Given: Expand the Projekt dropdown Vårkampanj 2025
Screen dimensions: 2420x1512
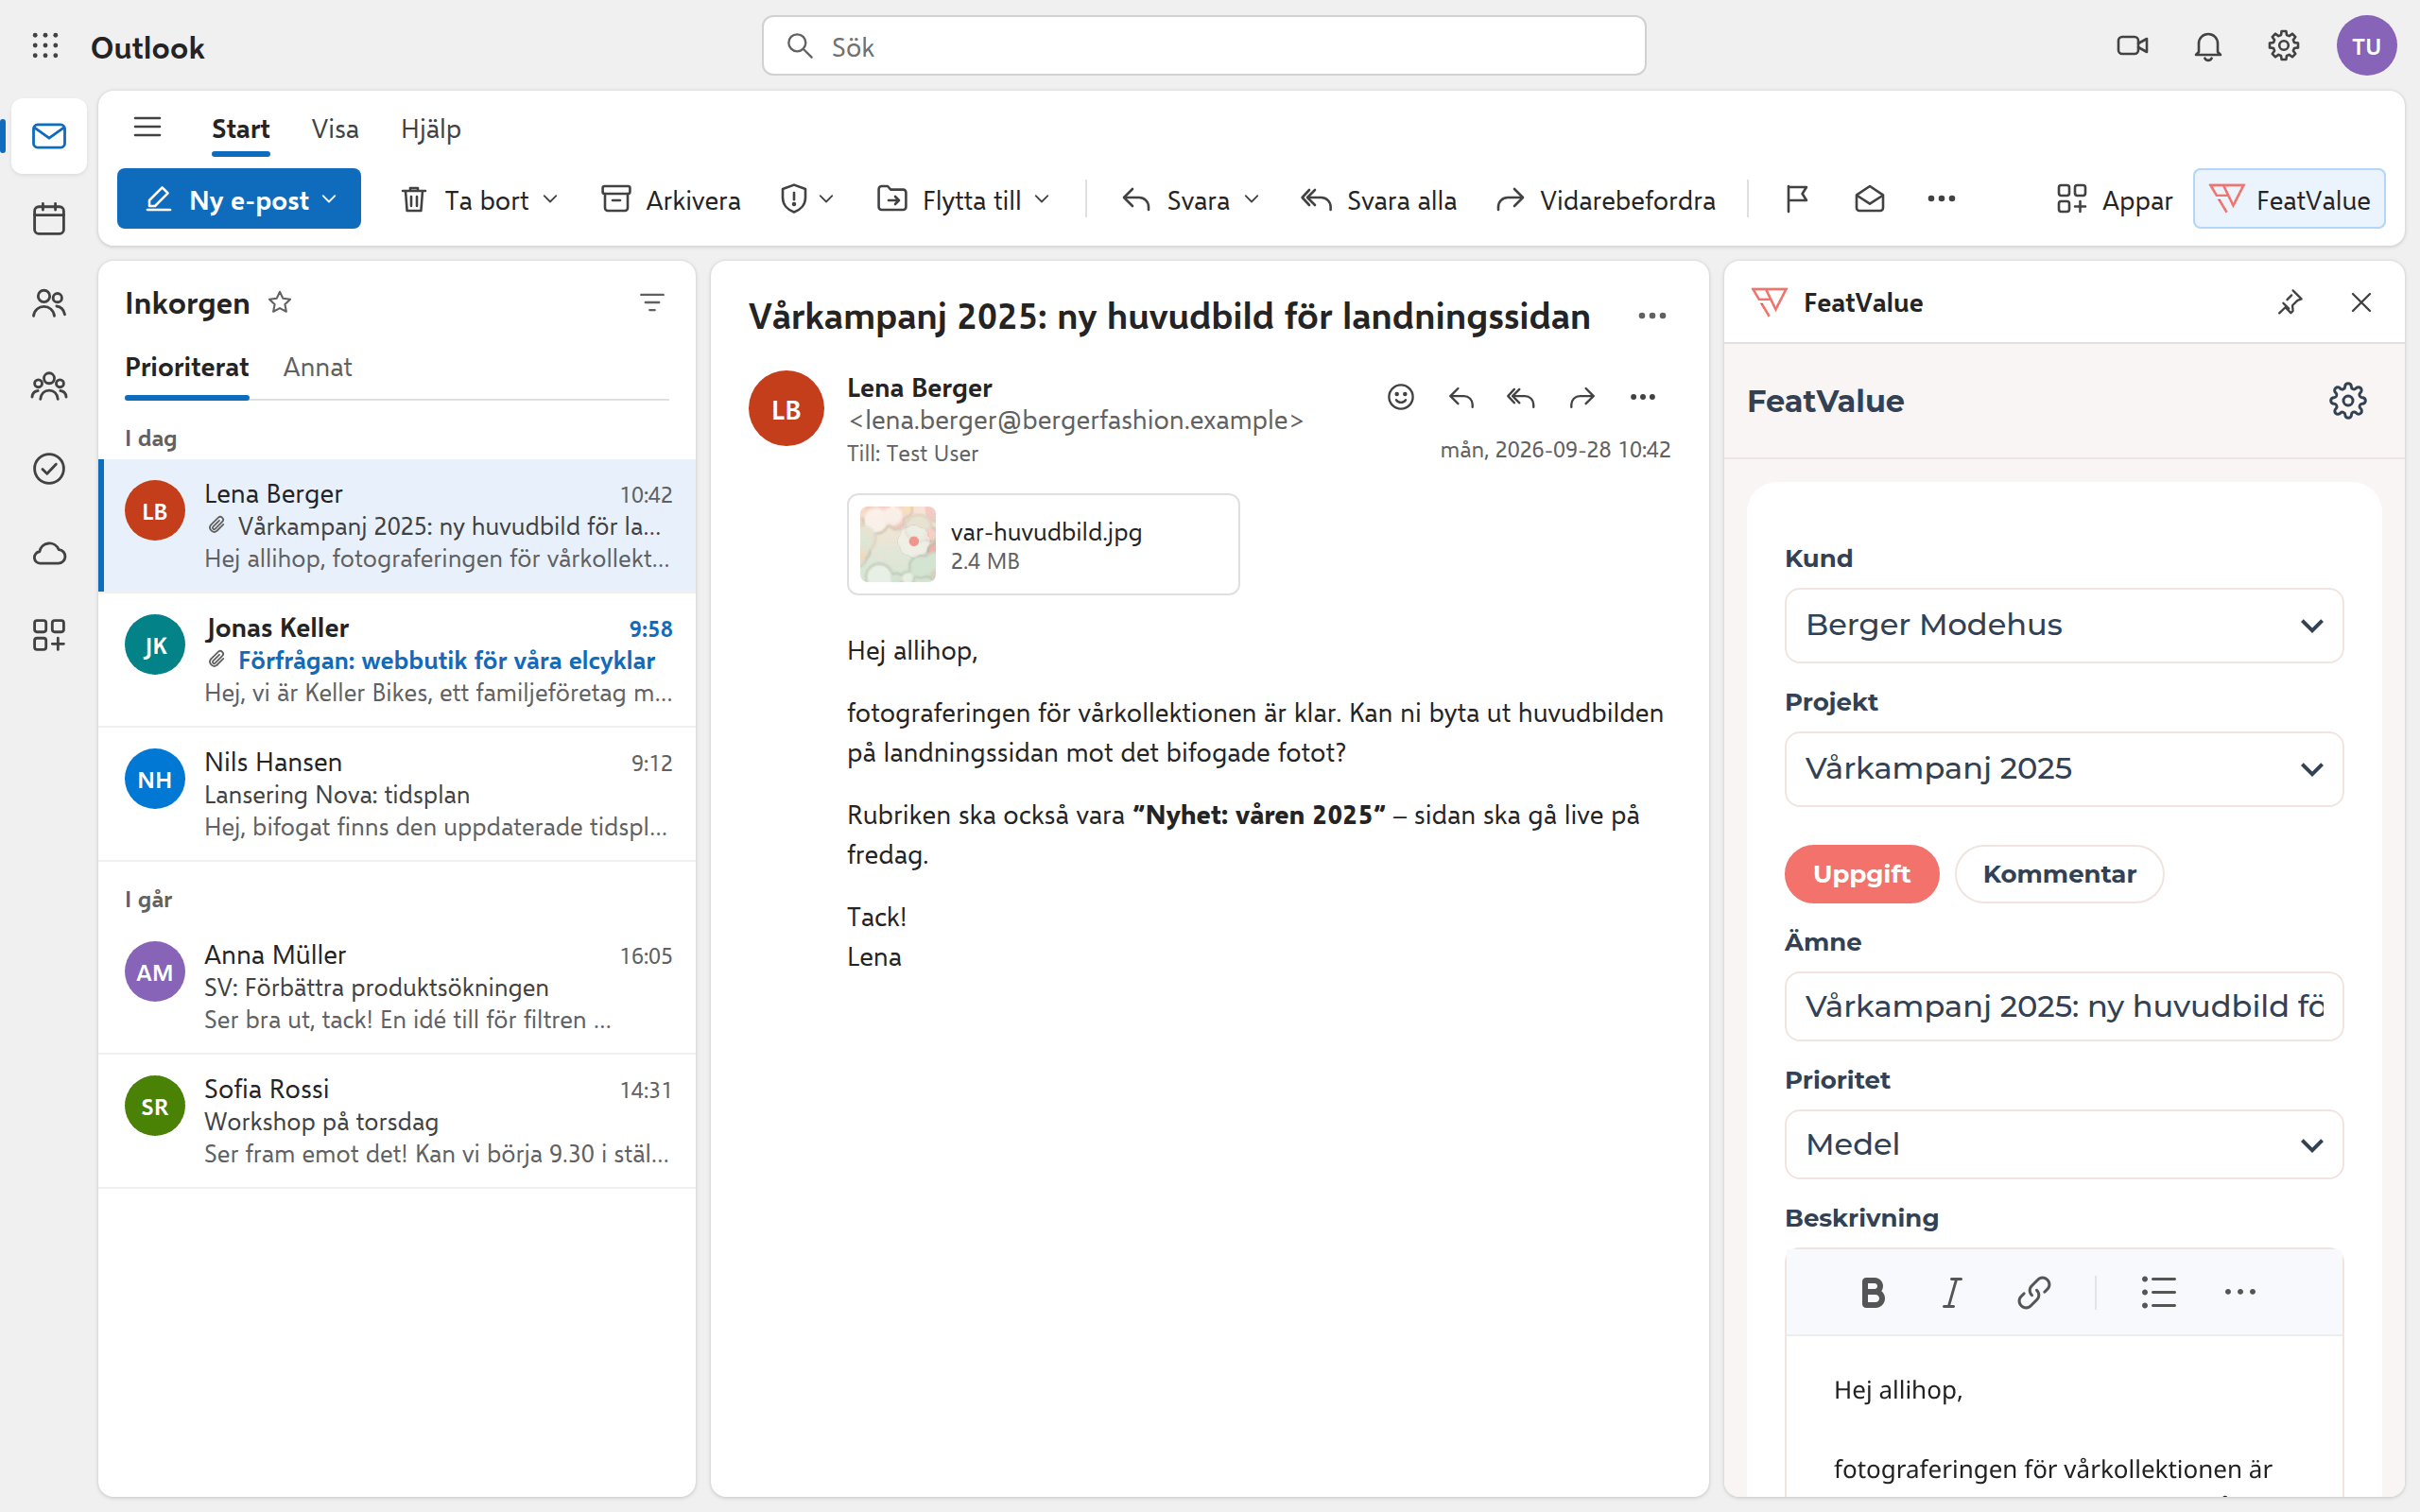Looking at the screenshot, I should tap(2063, 769).
